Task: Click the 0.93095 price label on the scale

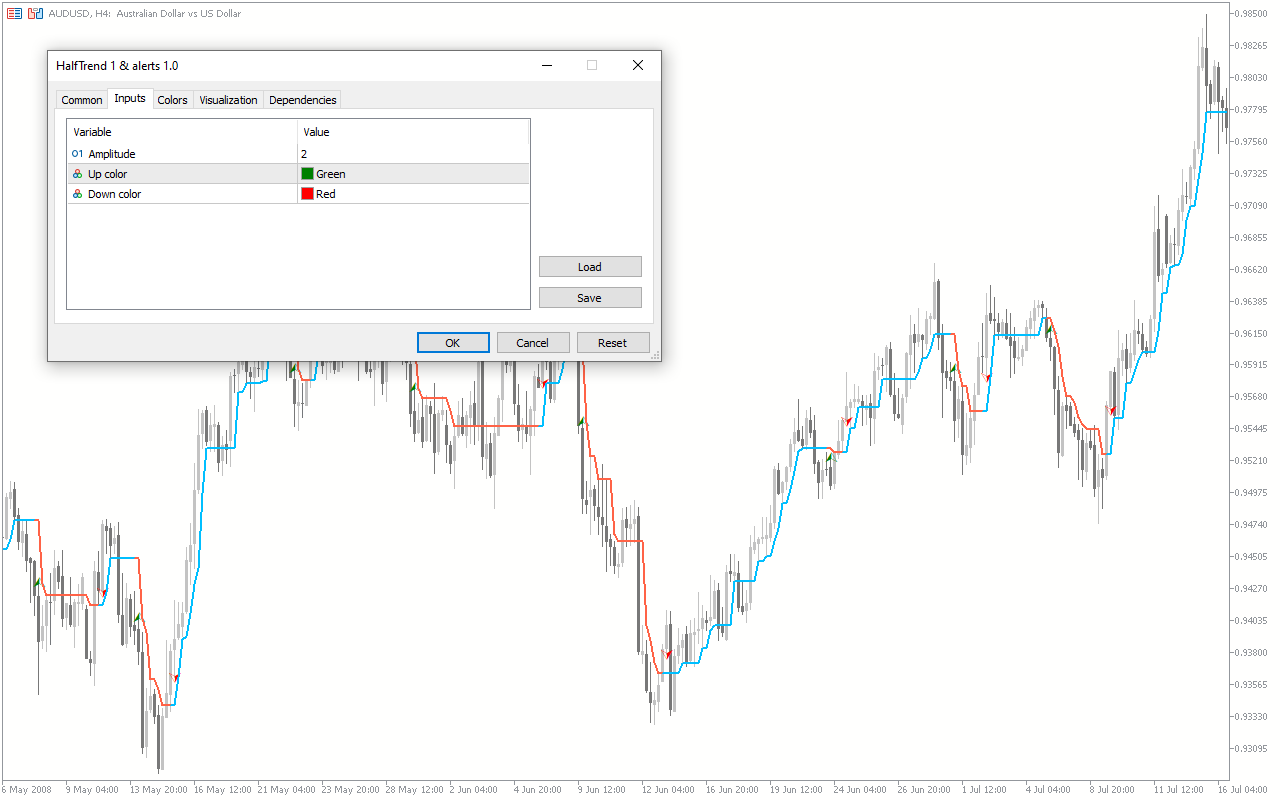Action: pyautogui.click(x=1252, y=748)
